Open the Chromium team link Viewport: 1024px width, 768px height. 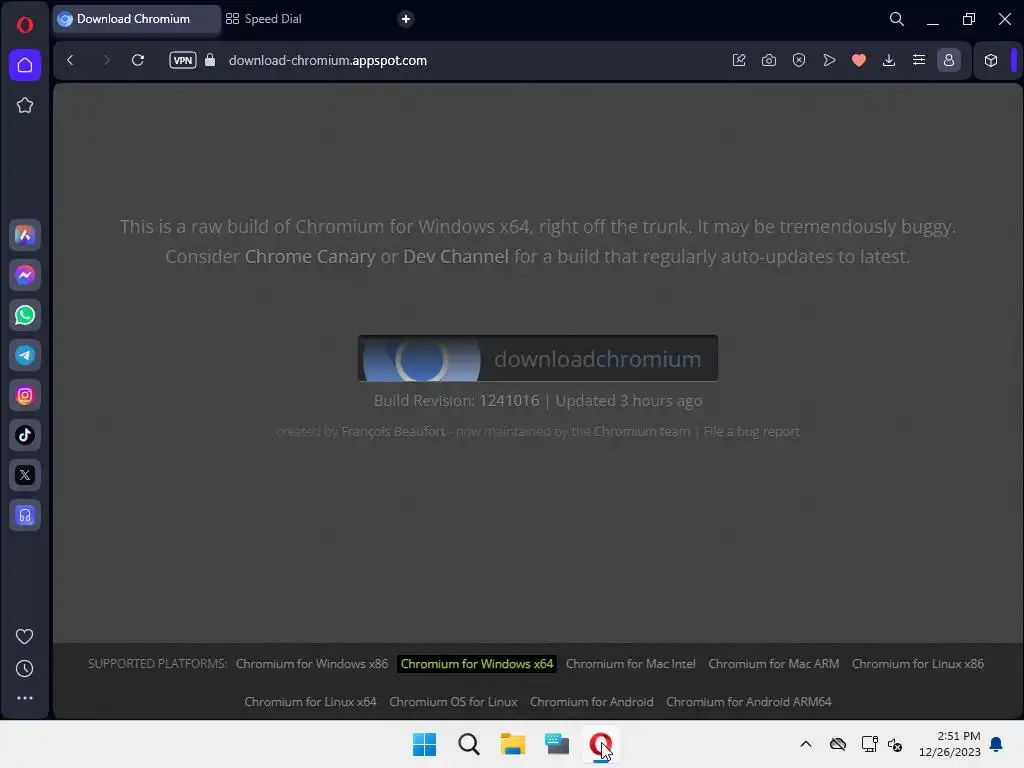click(642, 432)
